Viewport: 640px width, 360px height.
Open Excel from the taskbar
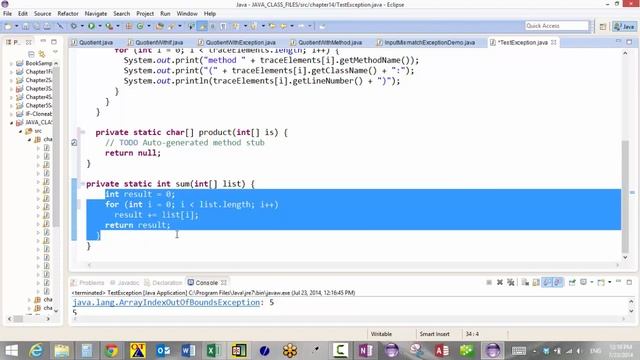pyautogui.click(x=213, y=350)
